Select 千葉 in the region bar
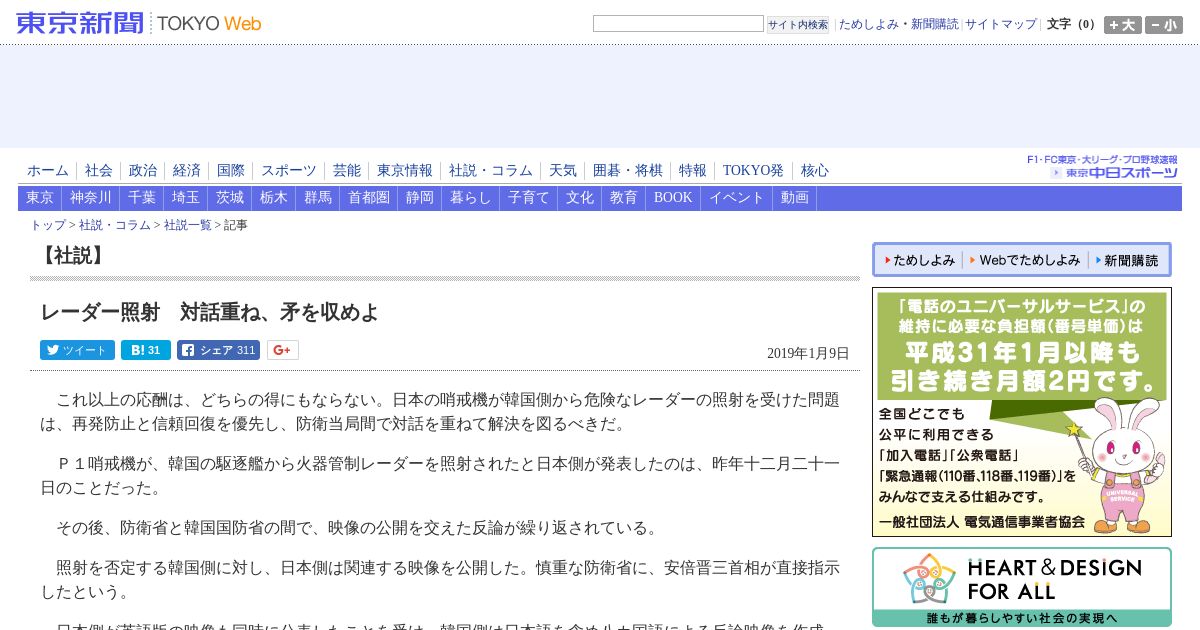Viewport: 1200px width, 630px height. [142, 198]
